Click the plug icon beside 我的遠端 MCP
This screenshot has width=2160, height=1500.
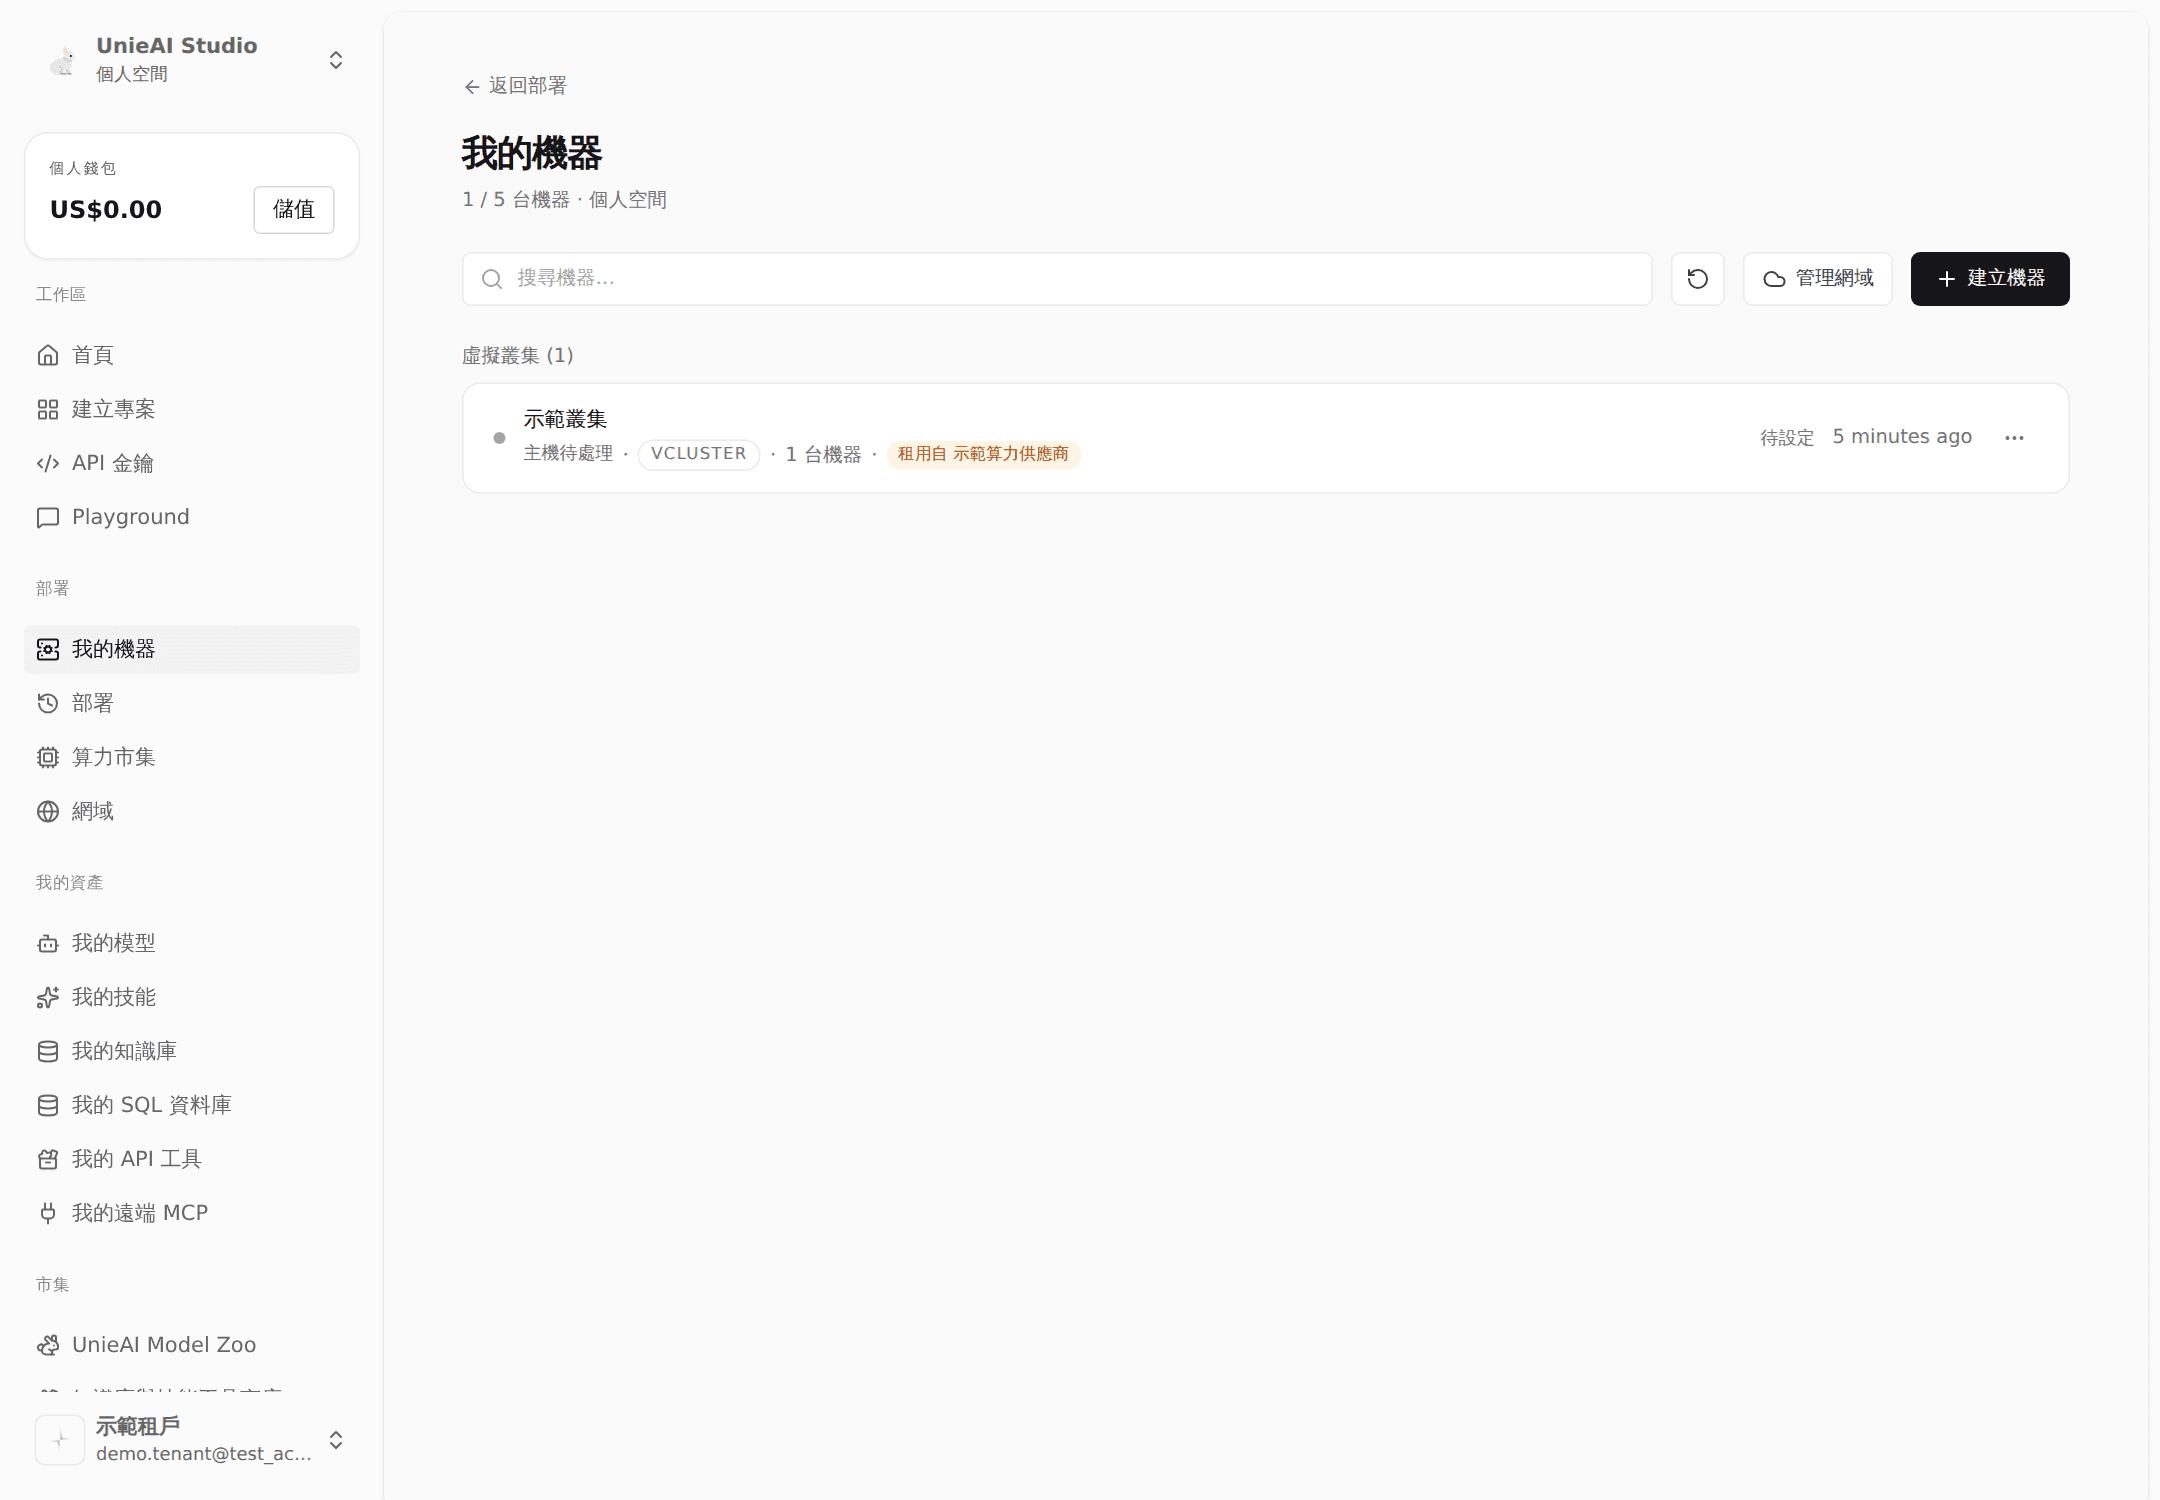tap(48, 1213)
